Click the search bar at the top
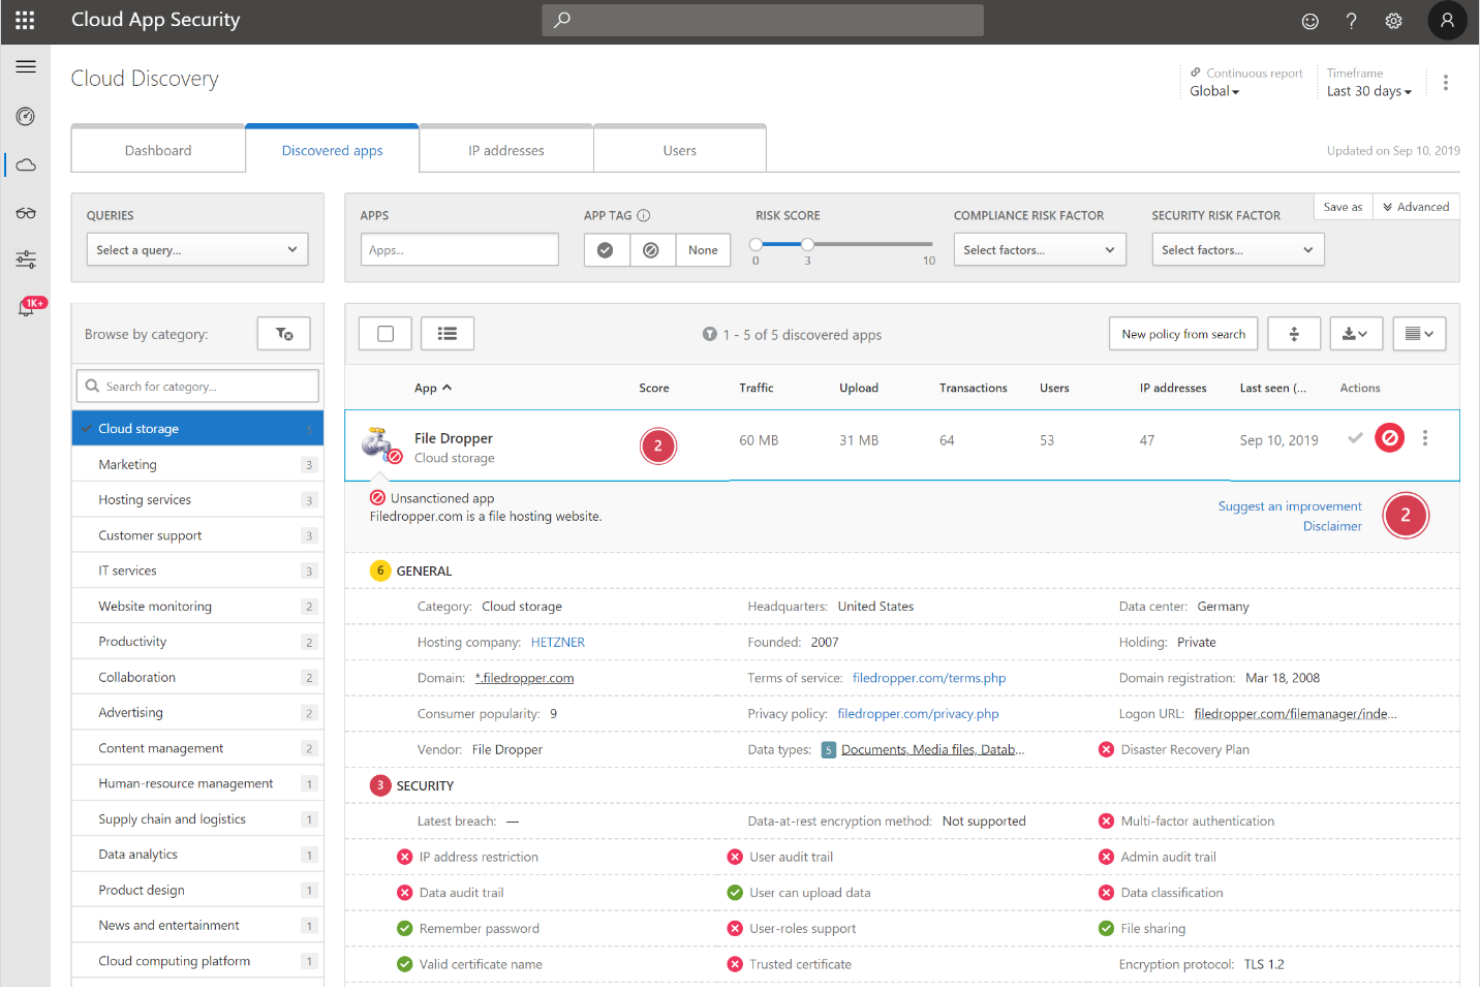This screenshot has height=987, width=1480. [x=762, y=20]
